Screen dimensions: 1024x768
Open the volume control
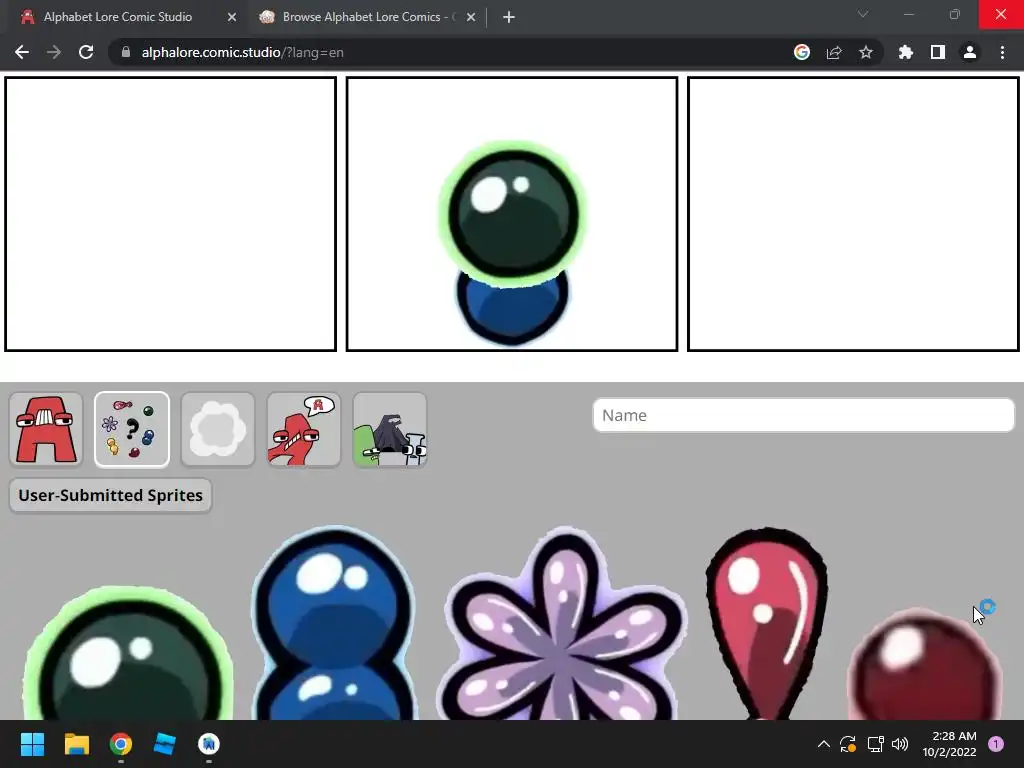coord(900,744)
